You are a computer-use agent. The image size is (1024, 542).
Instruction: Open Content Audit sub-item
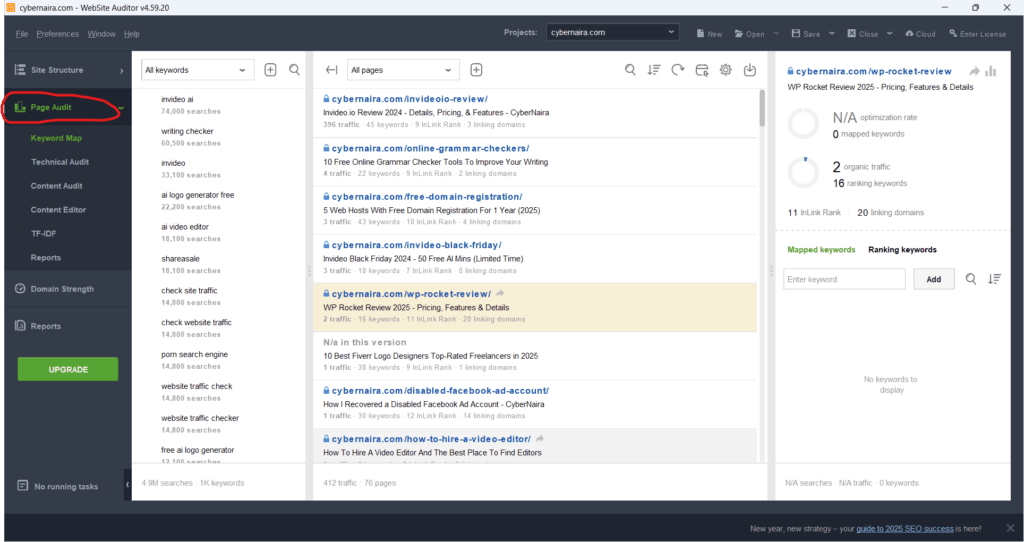[57, 186]
